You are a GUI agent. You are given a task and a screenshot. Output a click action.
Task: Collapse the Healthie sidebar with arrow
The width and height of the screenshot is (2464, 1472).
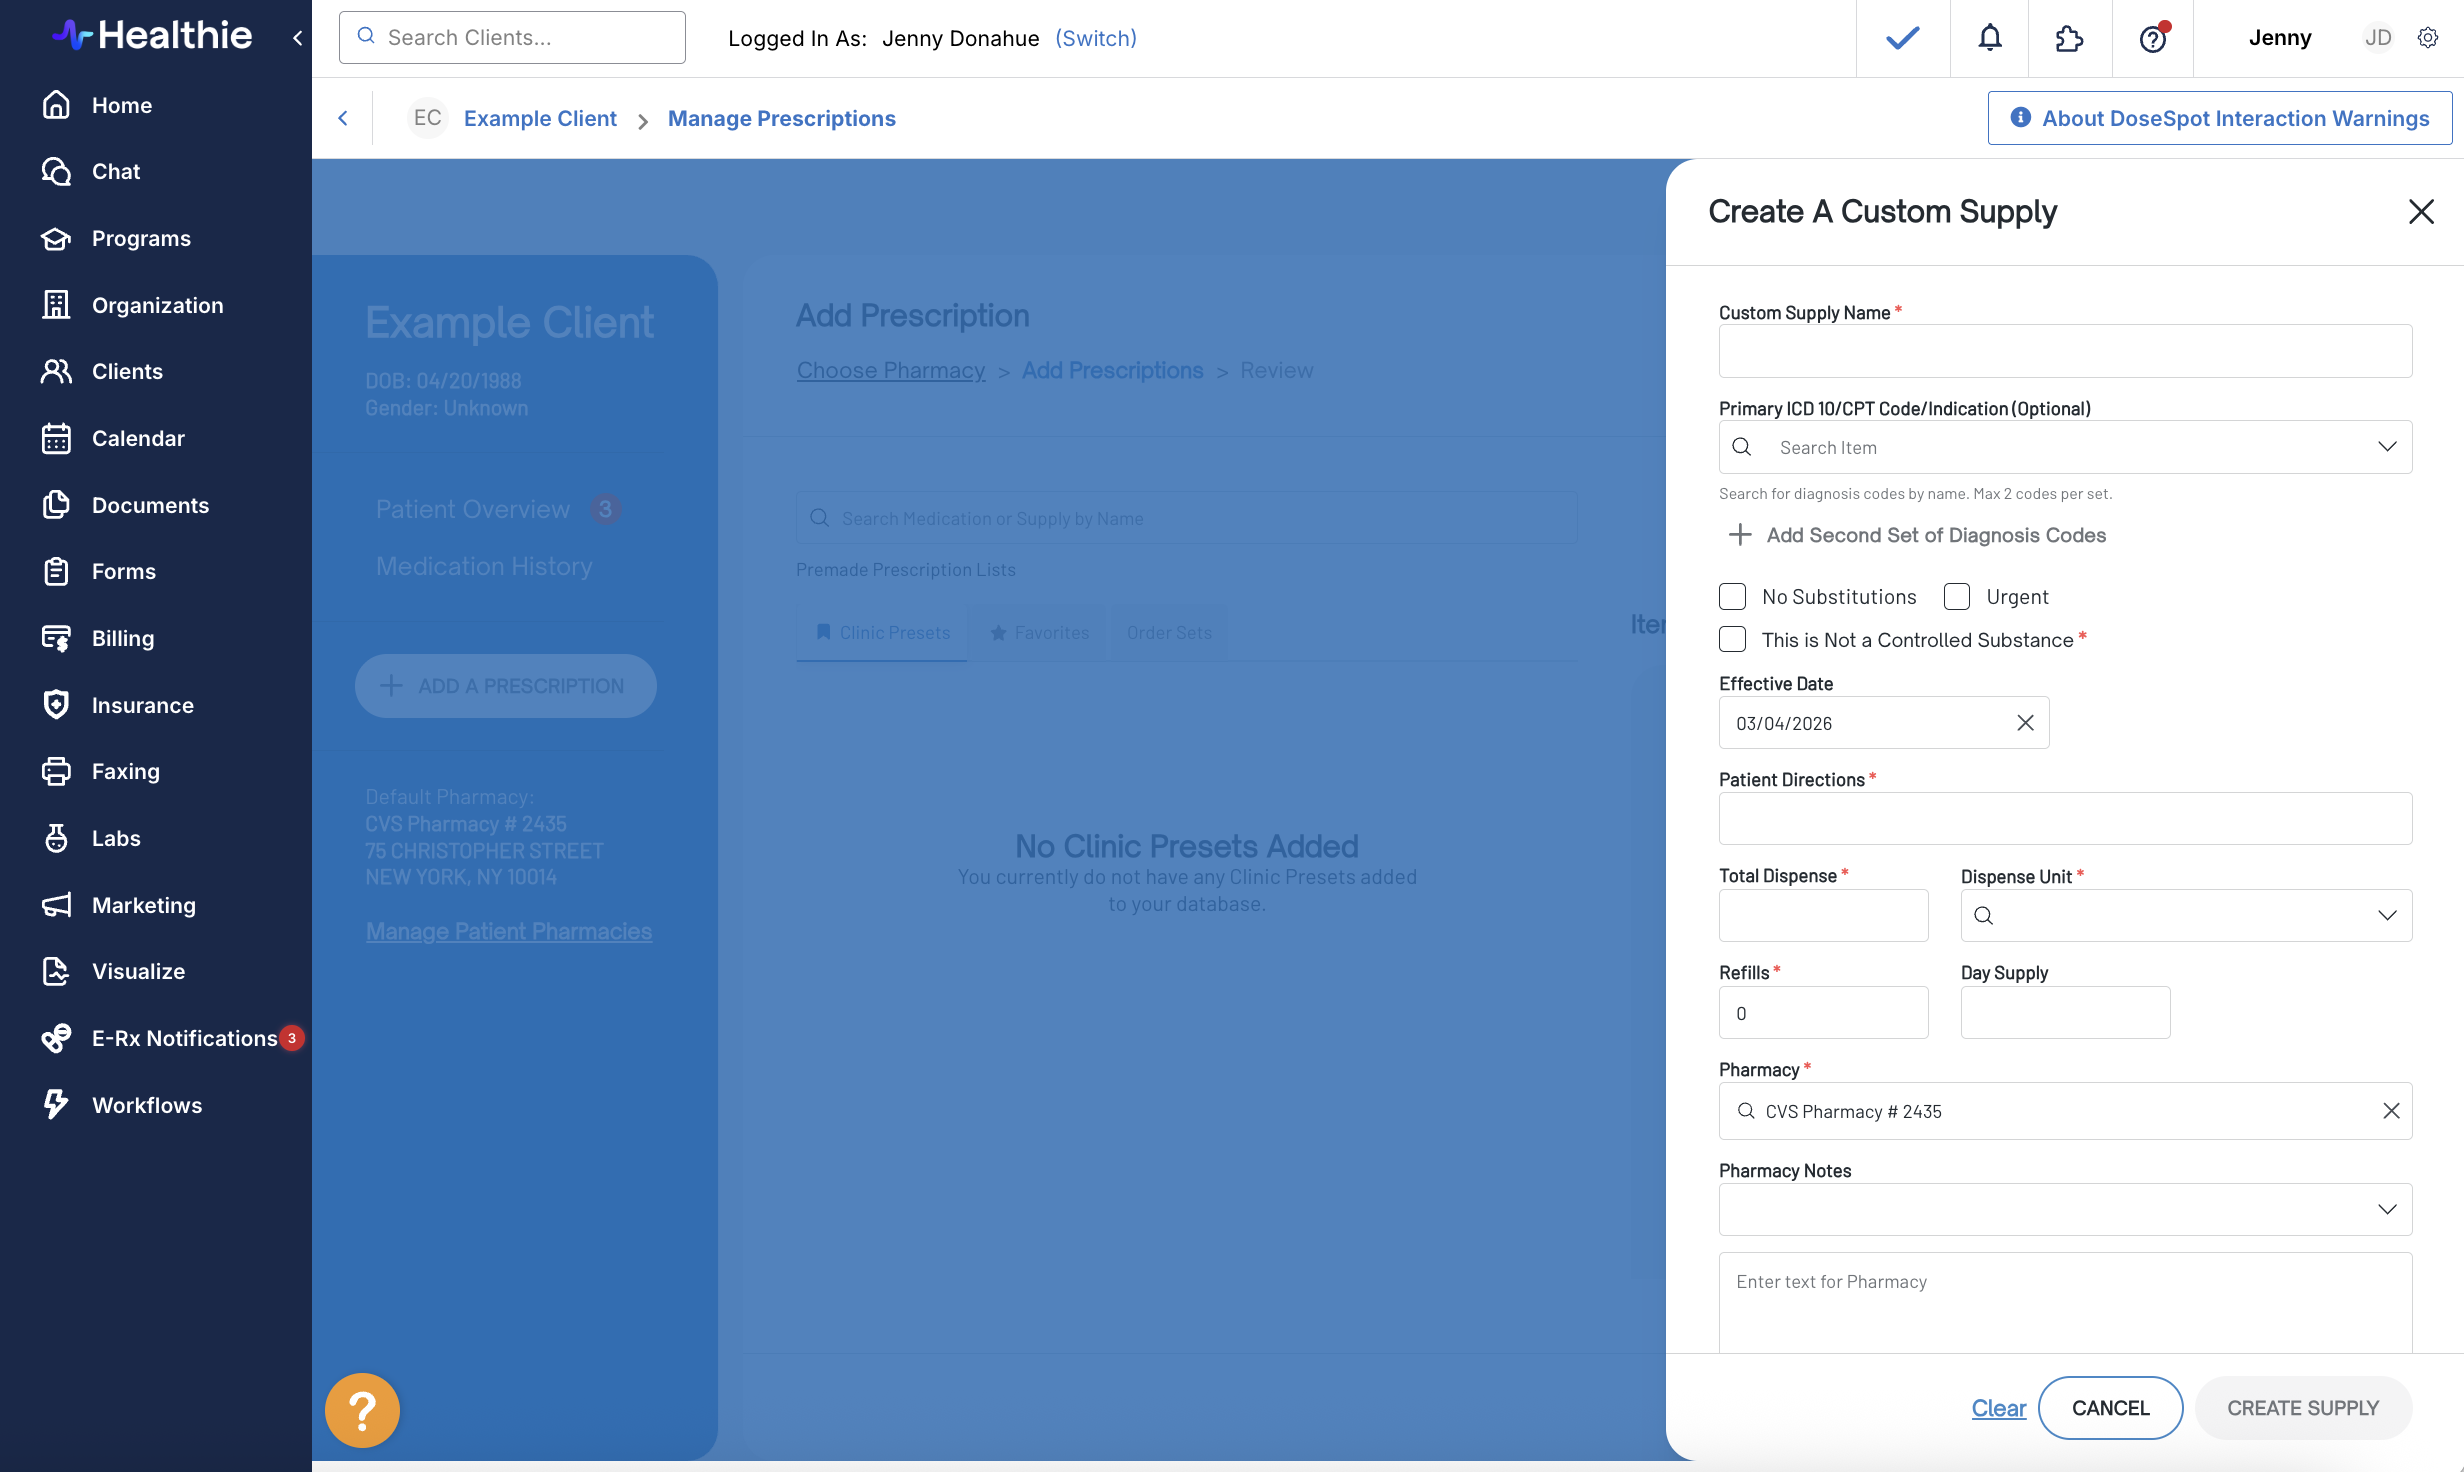coord(297,38)
